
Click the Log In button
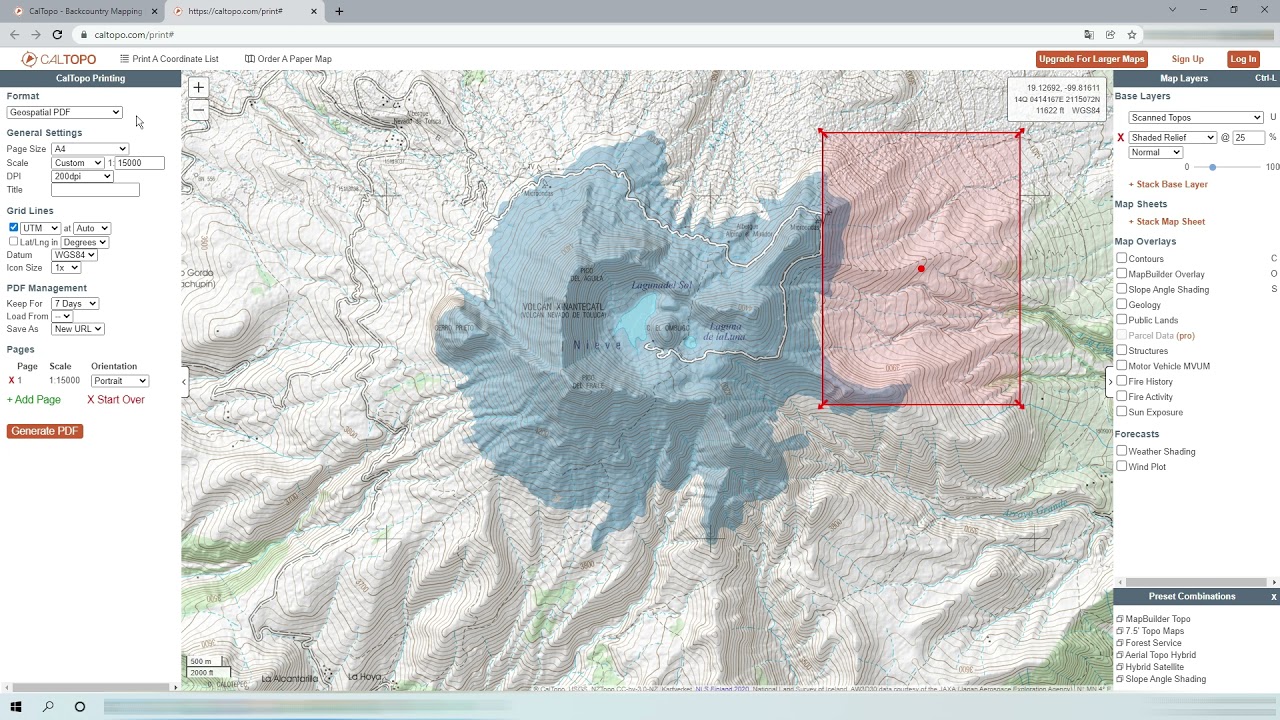point(1243,59)
